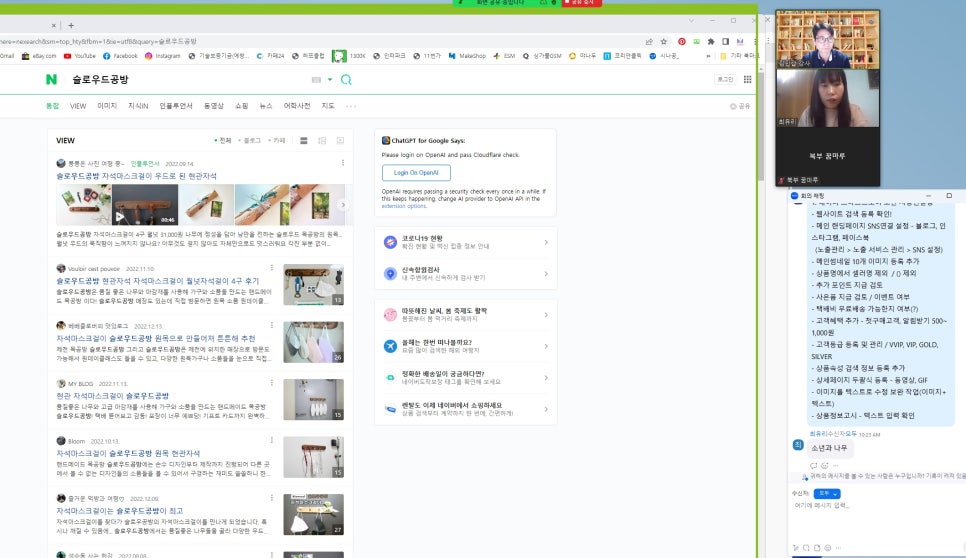The height and width of the screenshot is (558, 966).
Task: Open result '자석마스크걸이는 슬로우드공방이 최고'
Action: coord(120,511)
